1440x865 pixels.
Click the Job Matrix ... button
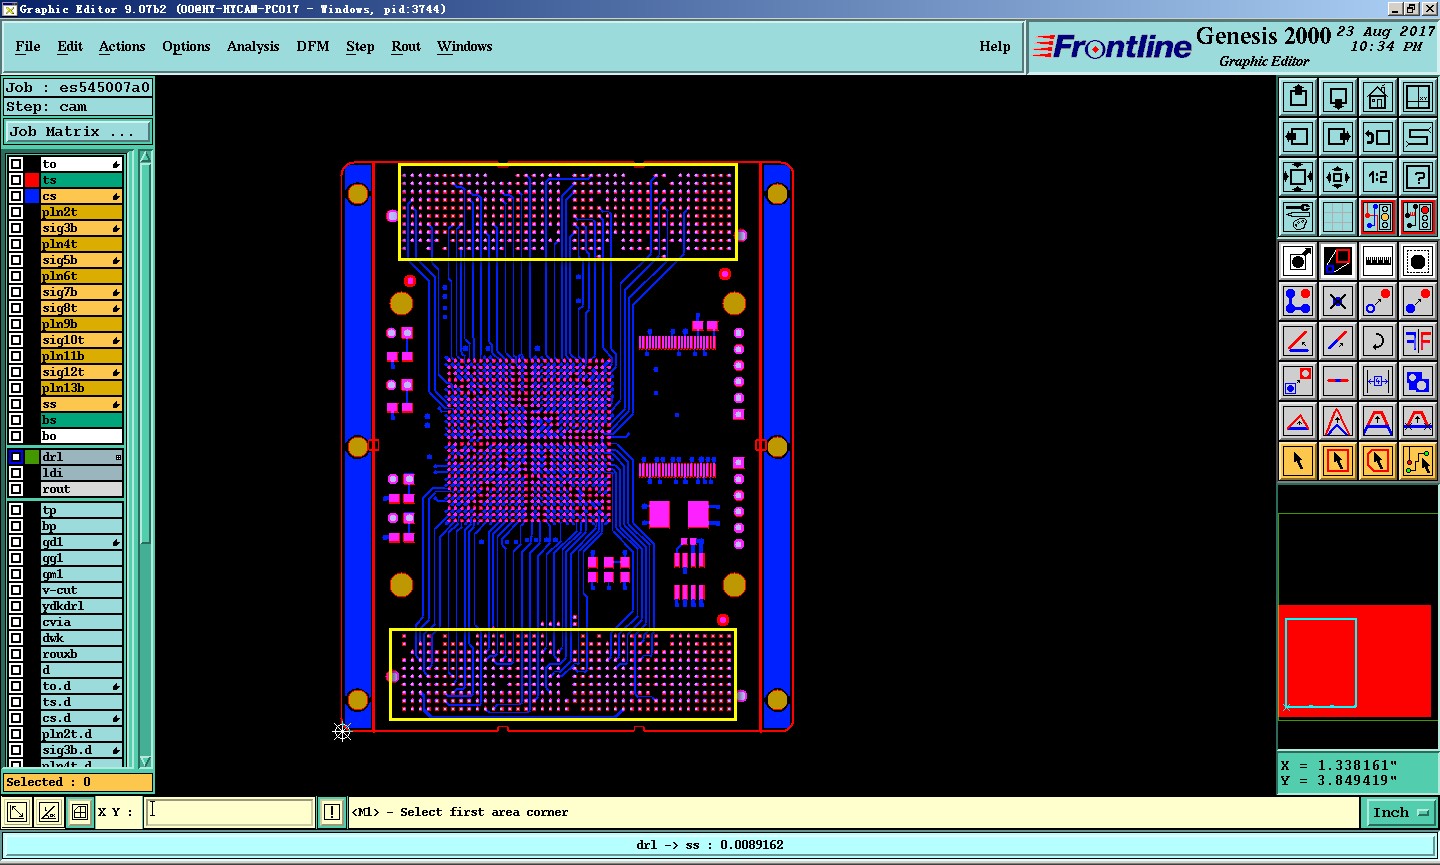pos(78,131)
